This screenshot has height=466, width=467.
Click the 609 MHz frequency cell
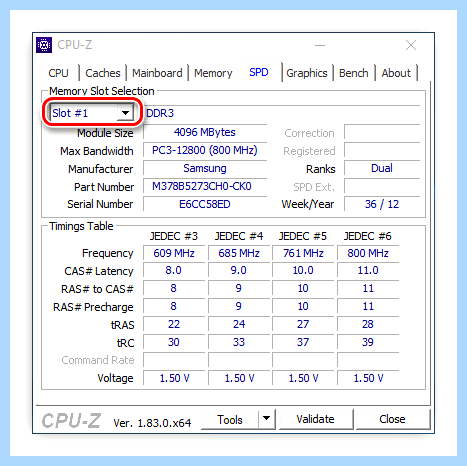click(x=174, y=253)
